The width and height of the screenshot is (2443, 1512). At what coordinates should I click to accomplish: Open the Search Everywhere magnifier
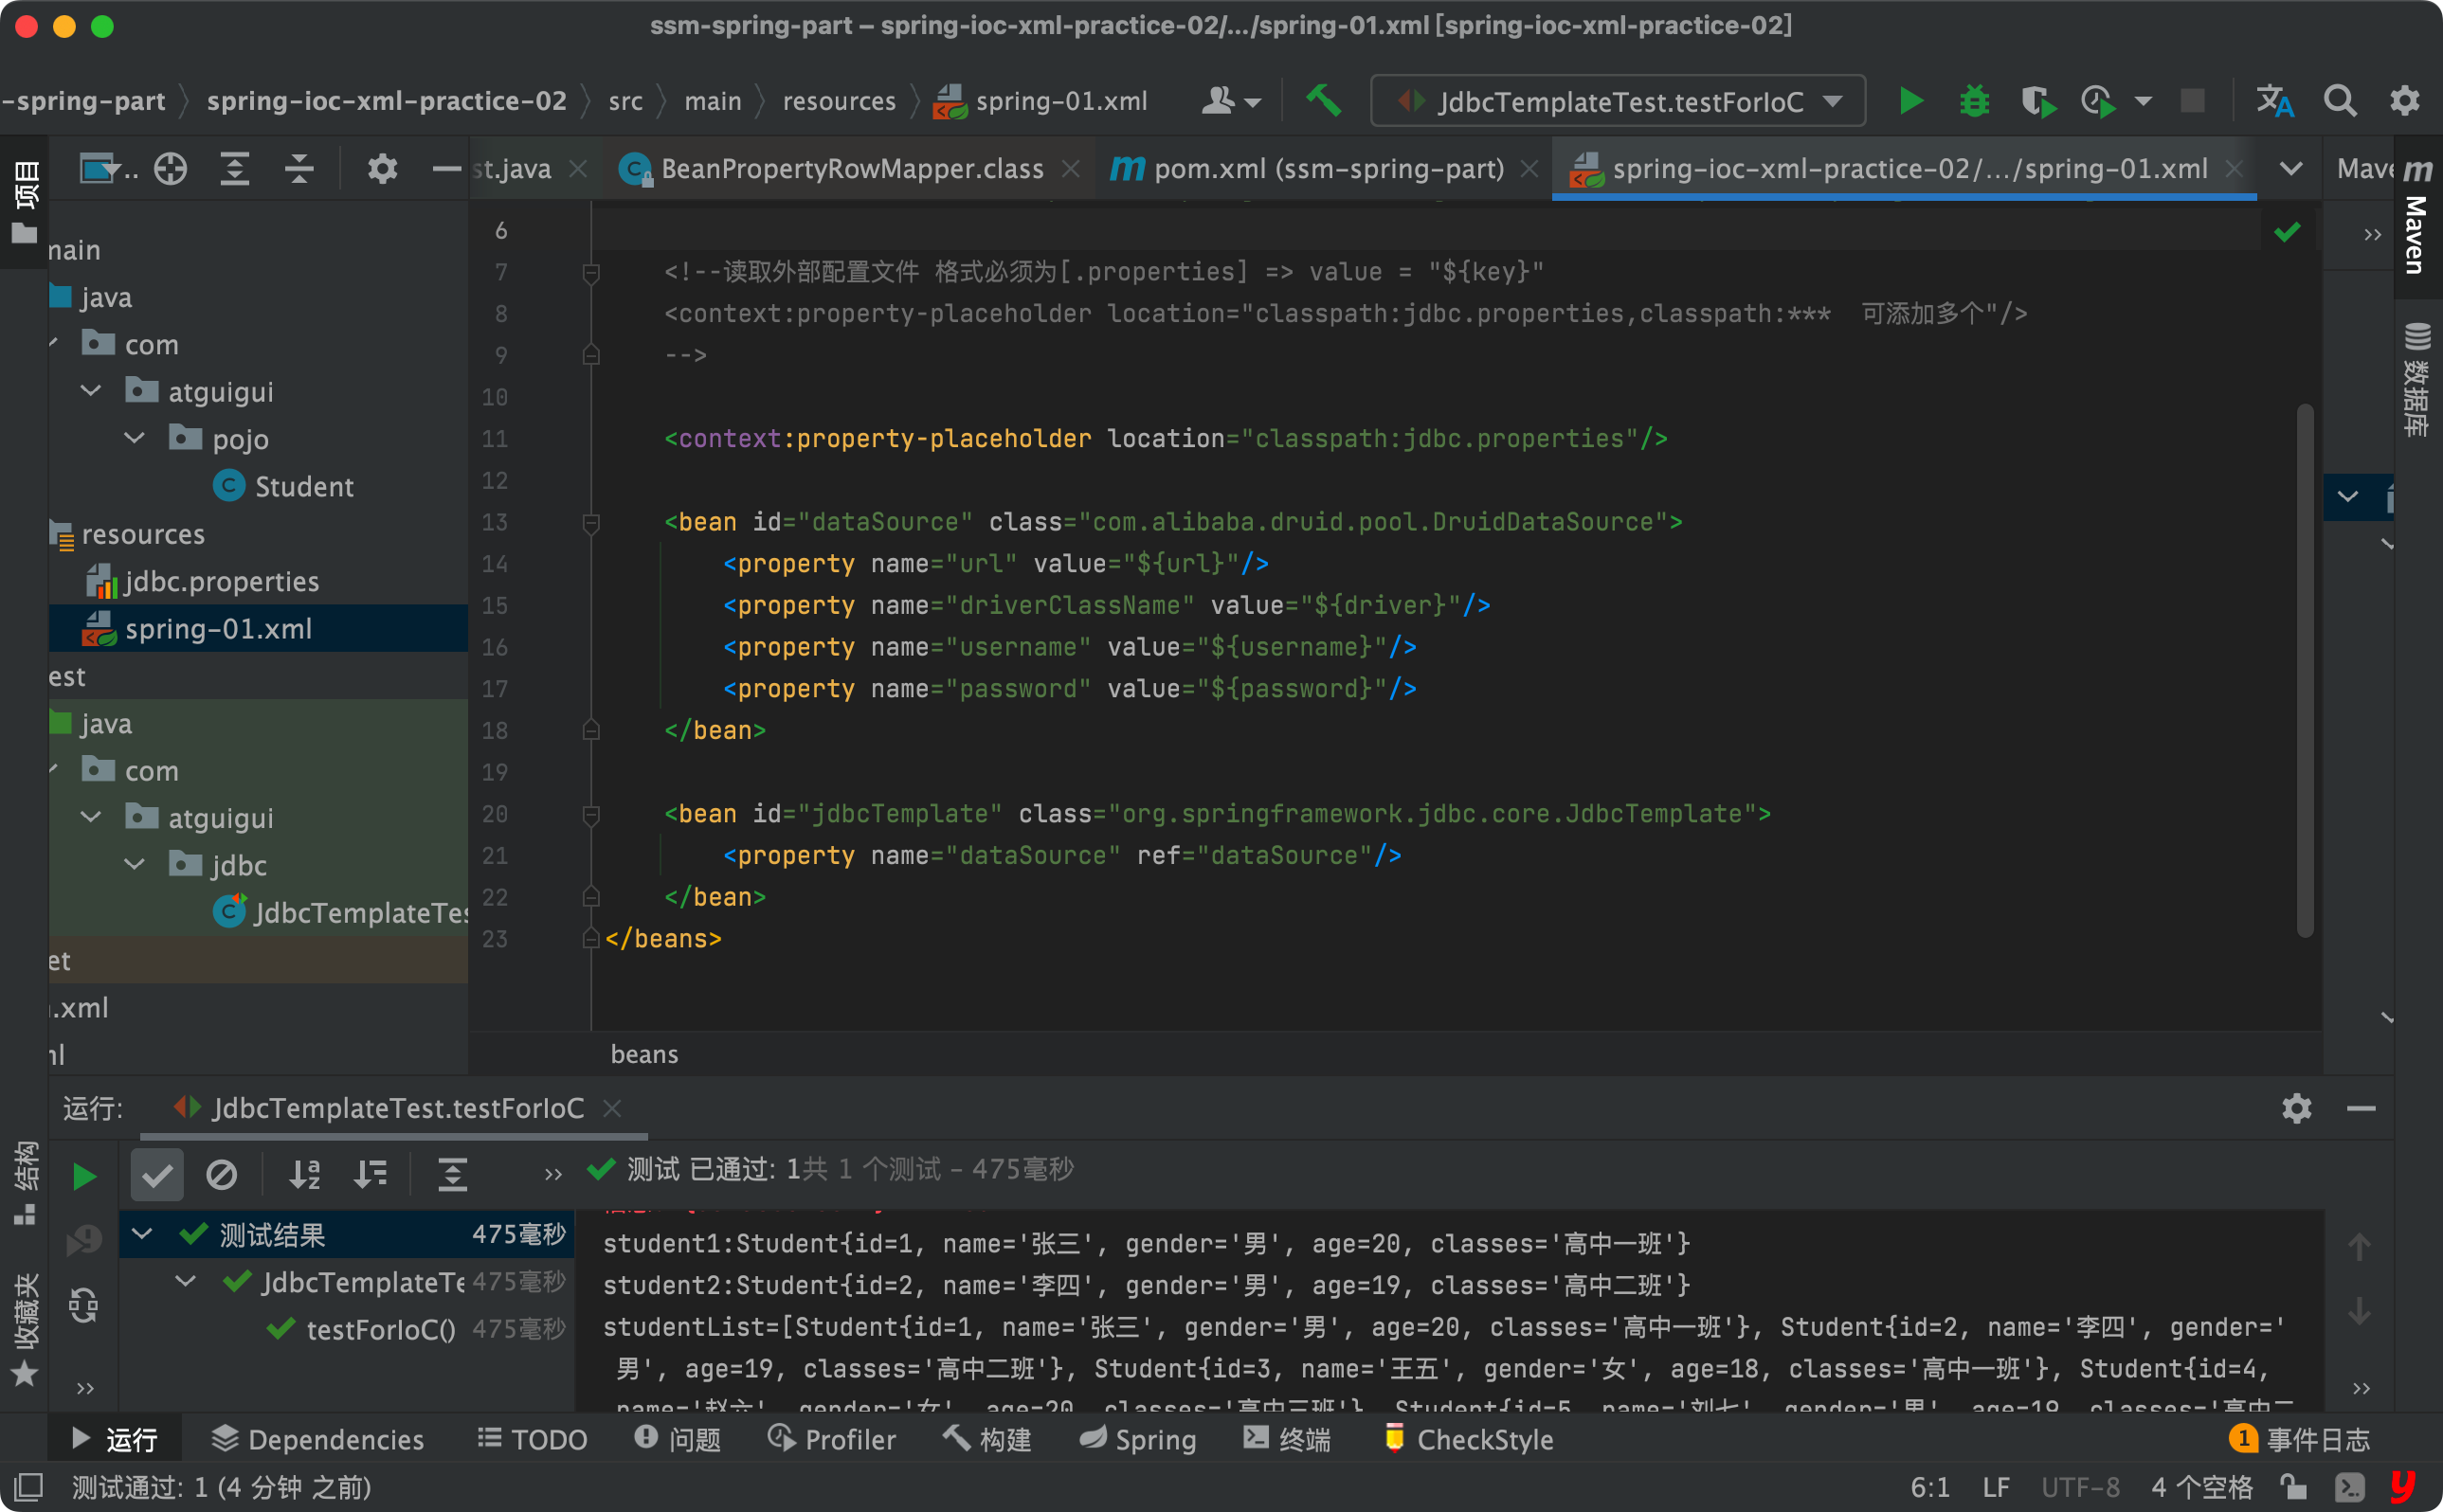(2340, 101)
